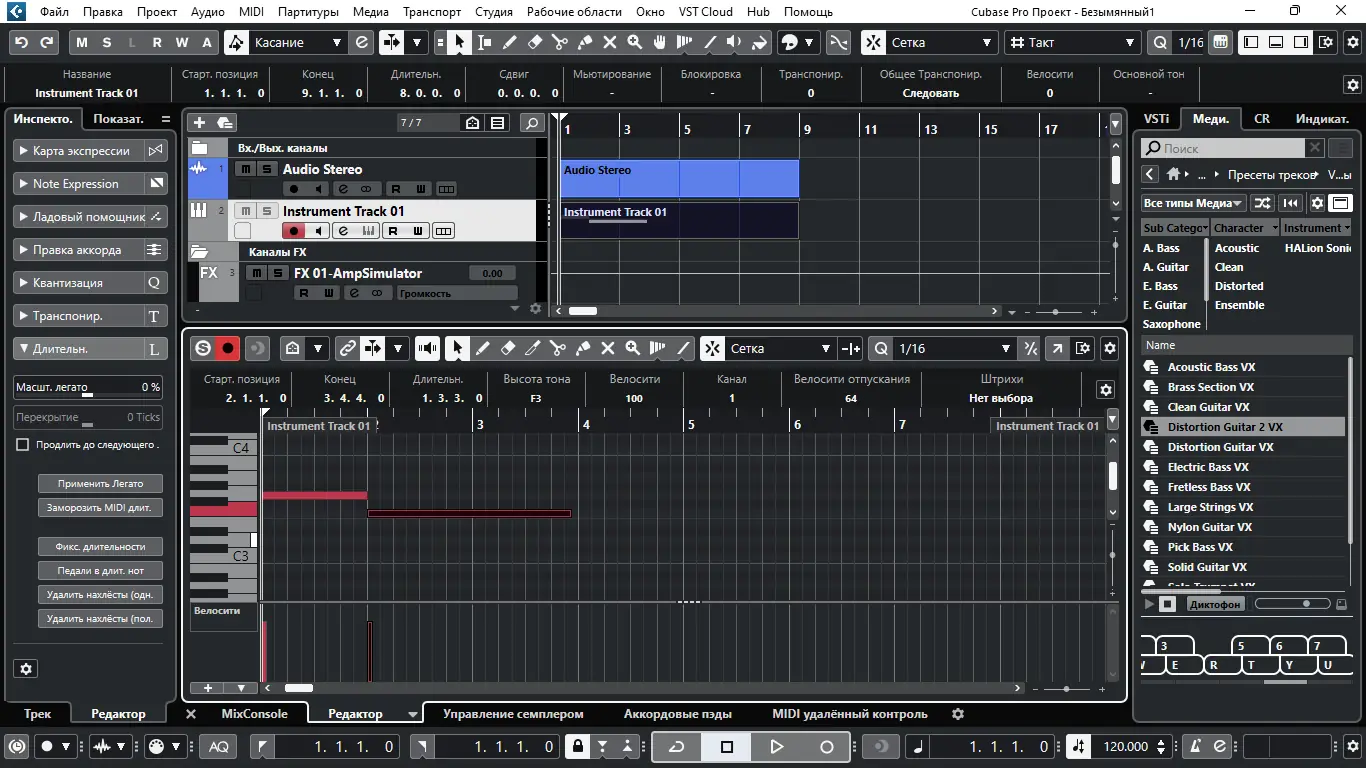Viewport: 1366px width, 768px height.
Task: Switch to the MixConsole tab
Action: click(254, 714)
